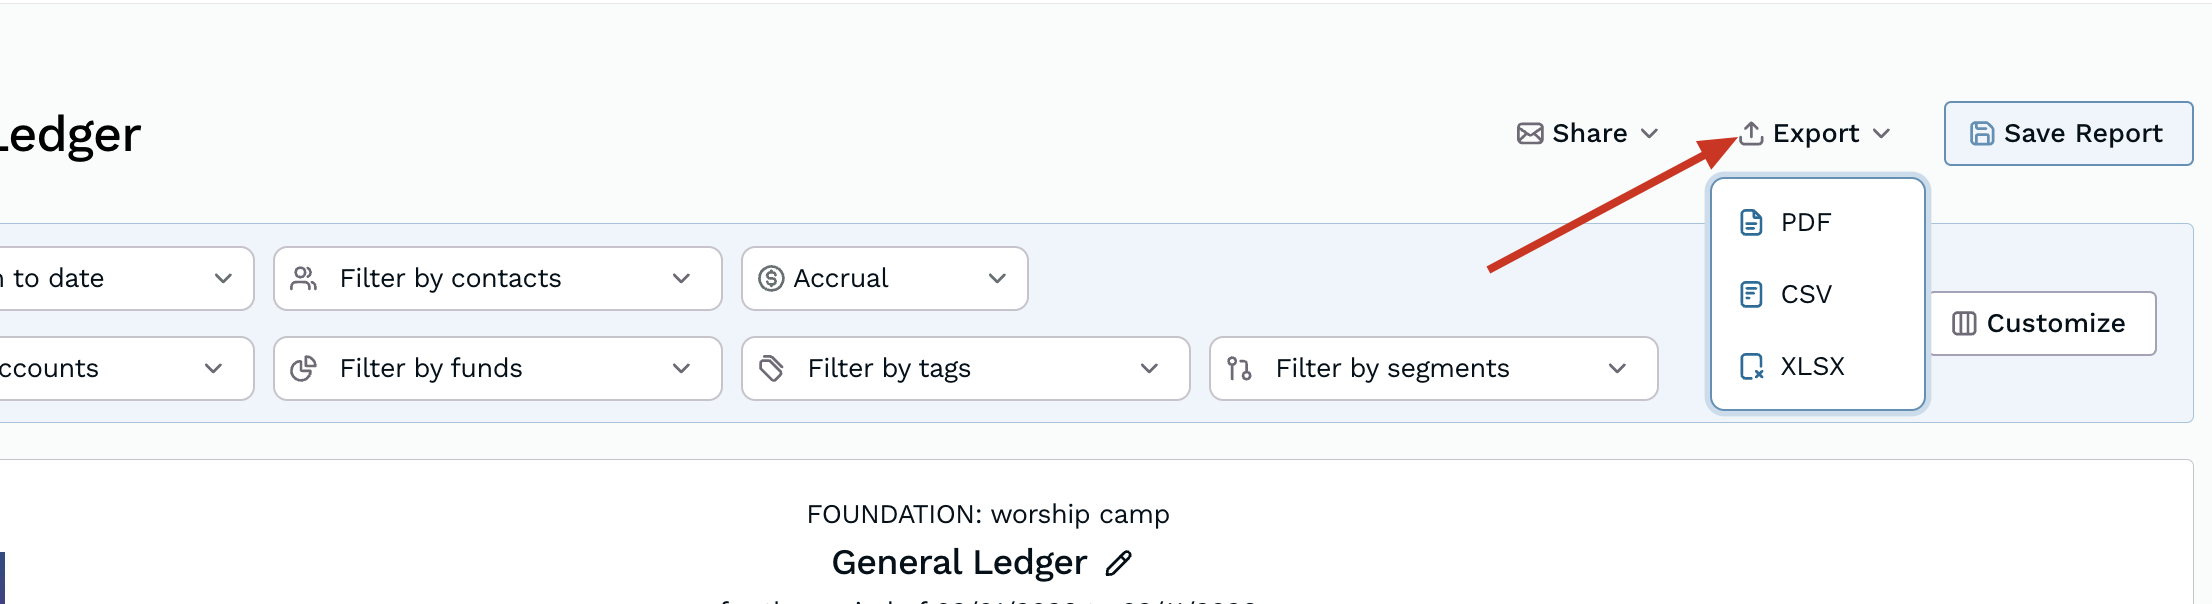2212x604 pixels.
Task: Open the Filter by segments dropdown
Action: click(x=1432, y=369)
